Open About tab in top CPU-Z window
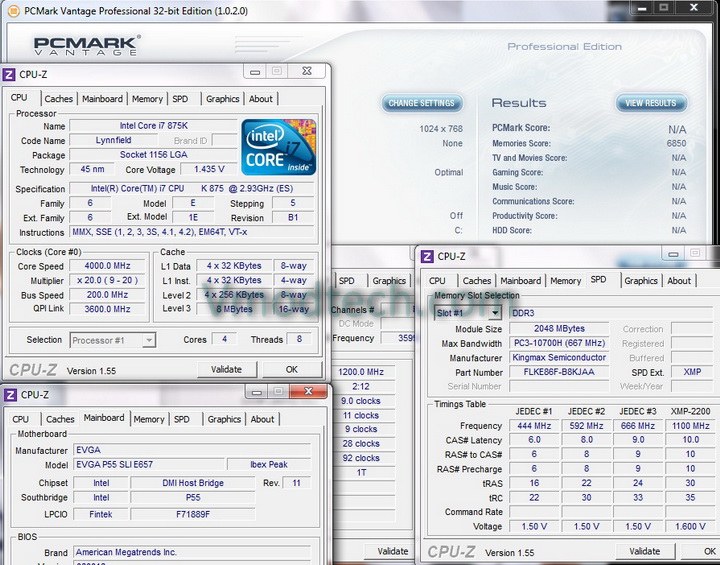Viewport: 720px width, 565px height. click(261, 99)
